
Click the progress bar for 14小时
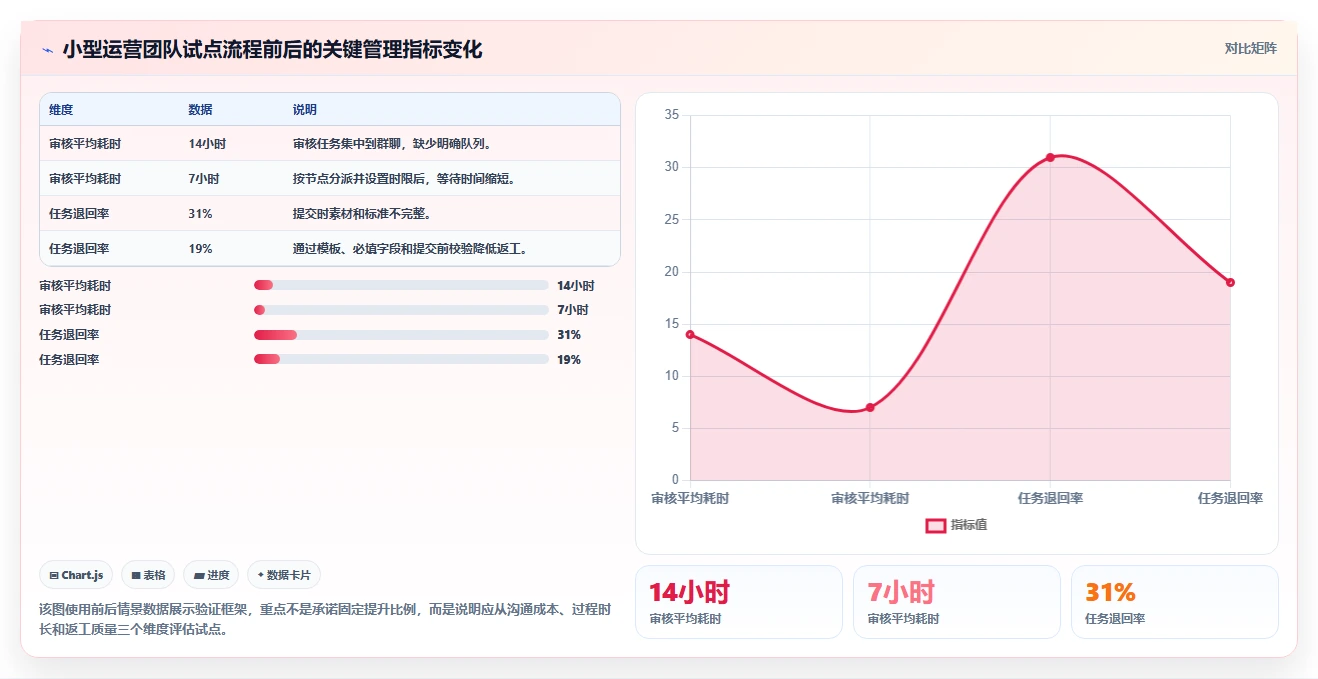click(401, 285)
